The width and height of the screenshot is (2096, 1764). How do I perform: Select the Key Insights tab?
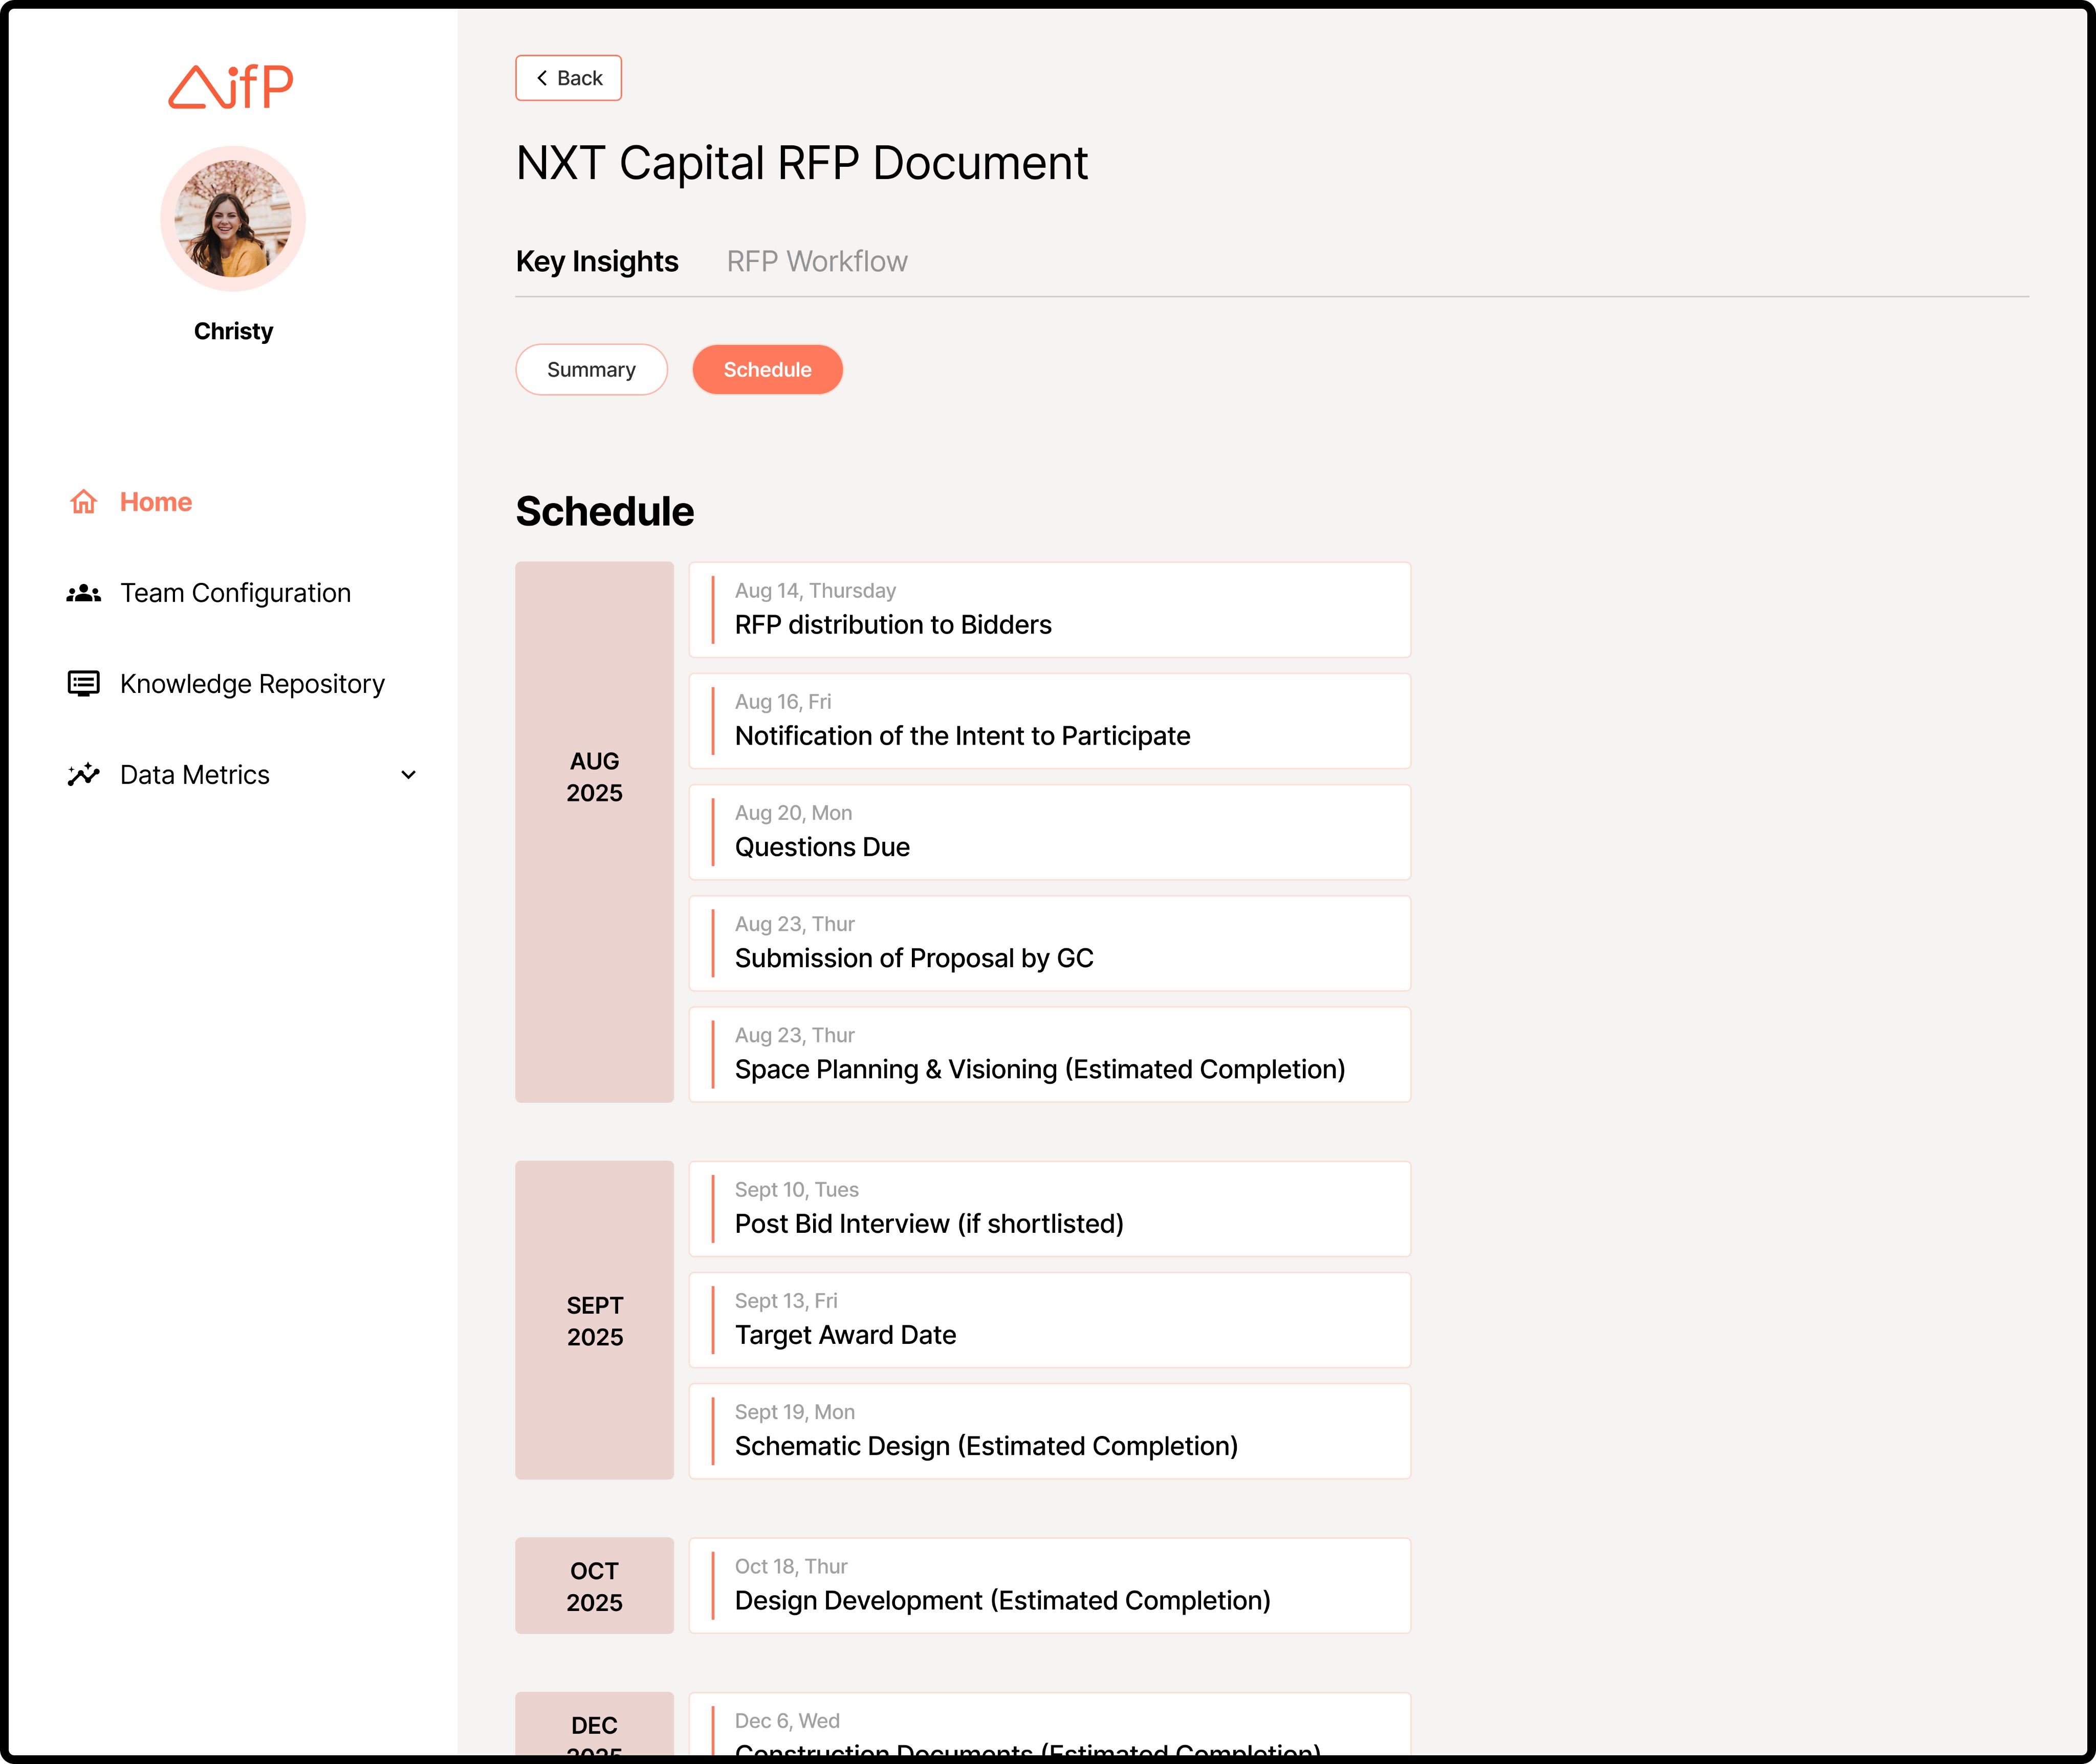pos(597,262)
